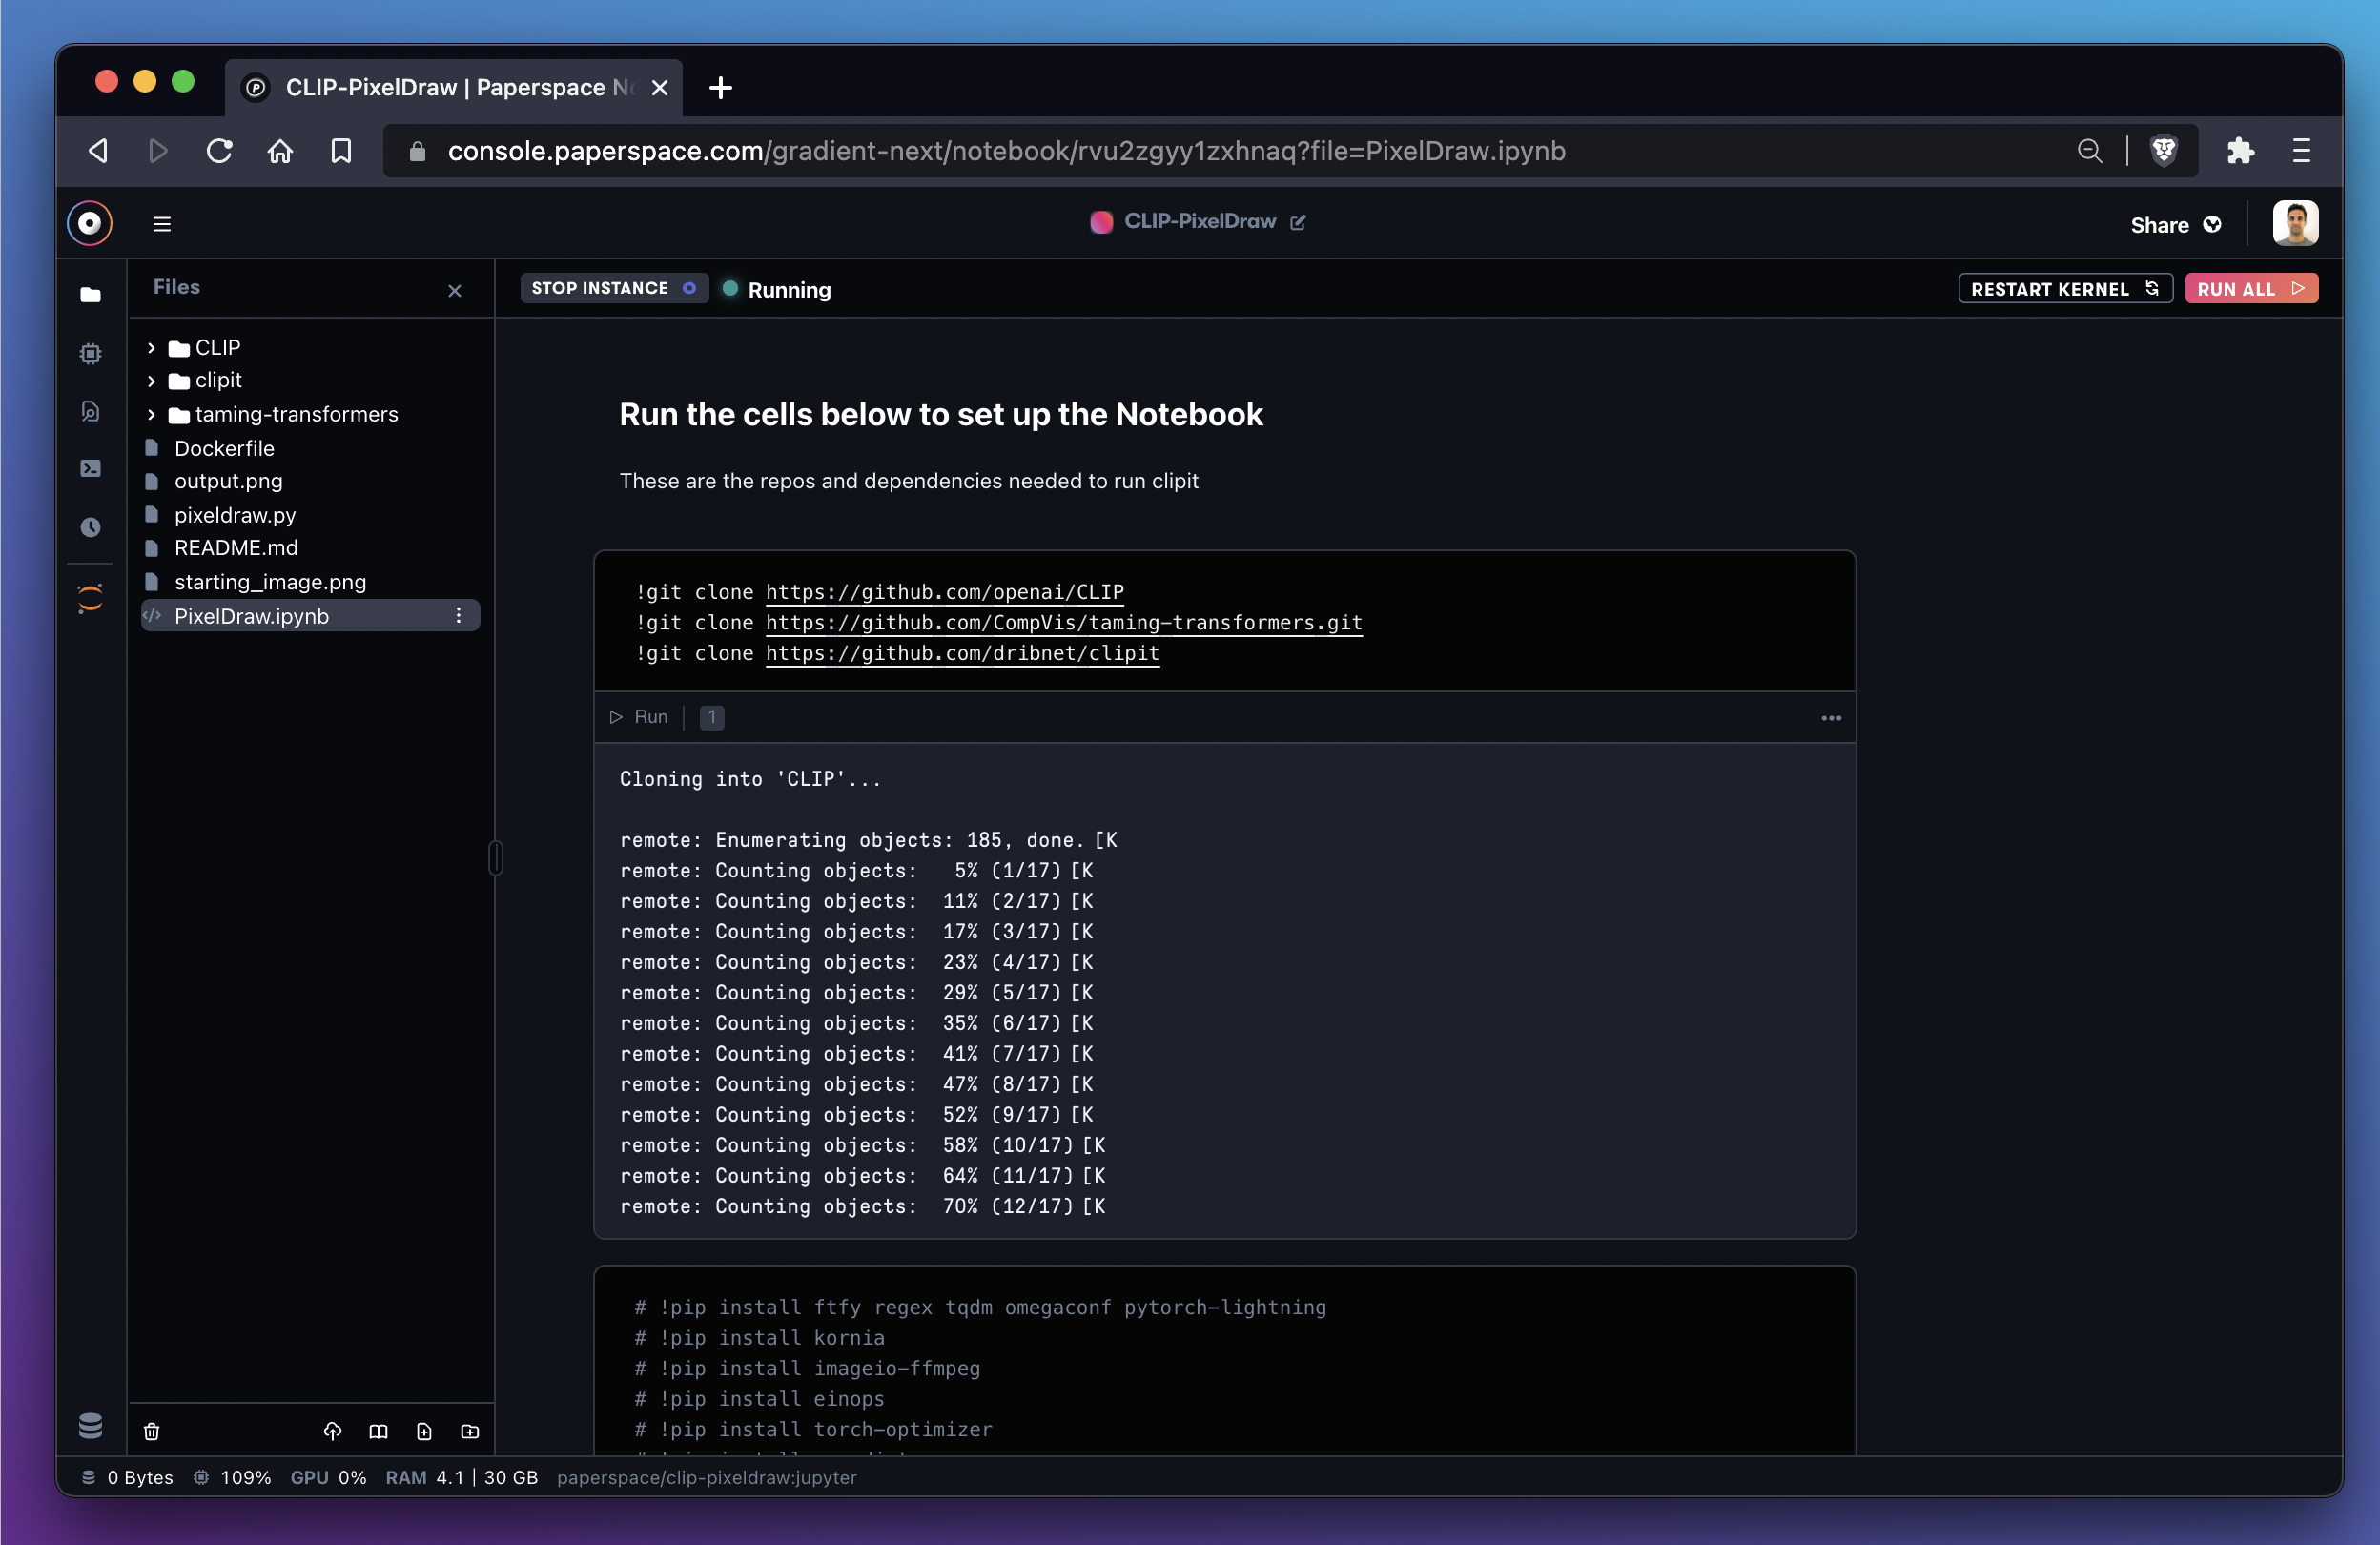This screenshot has width=2380, height=1545.
Task: Open the taming-transformers.git GitHub link
Action: pos(1064,623)
